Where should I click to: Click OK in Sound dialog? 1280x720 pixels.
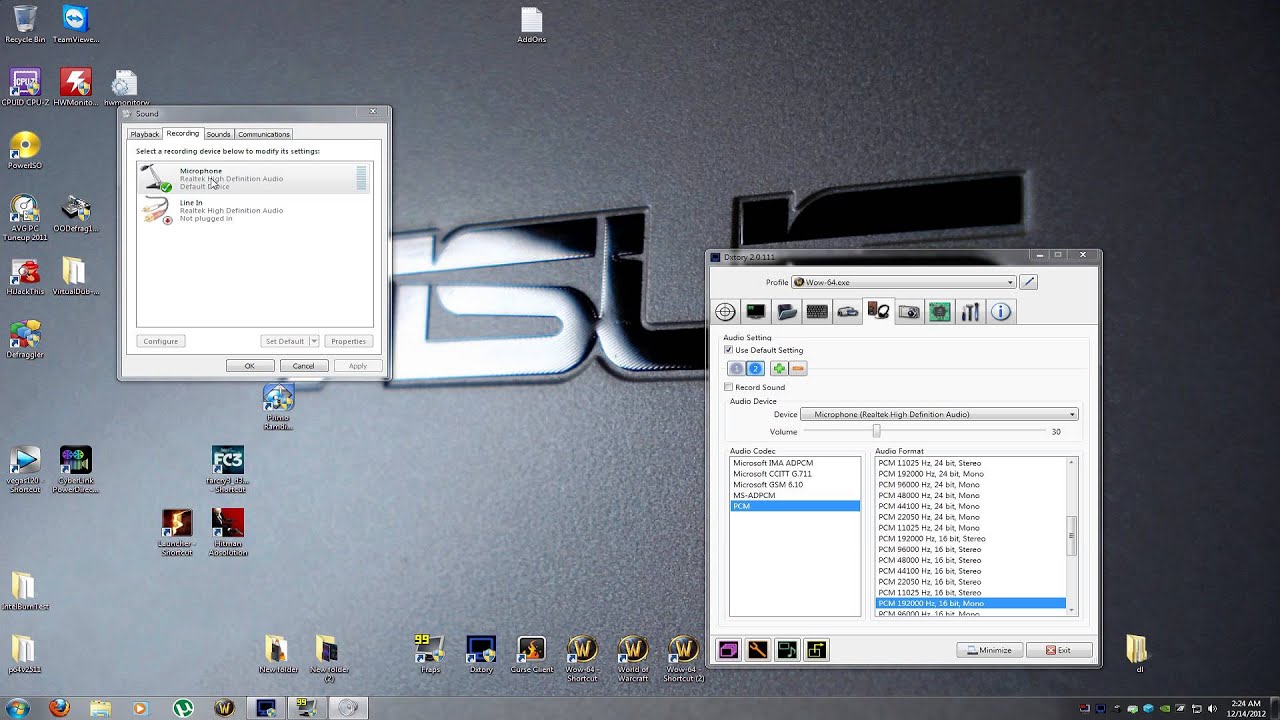point(250,366)
